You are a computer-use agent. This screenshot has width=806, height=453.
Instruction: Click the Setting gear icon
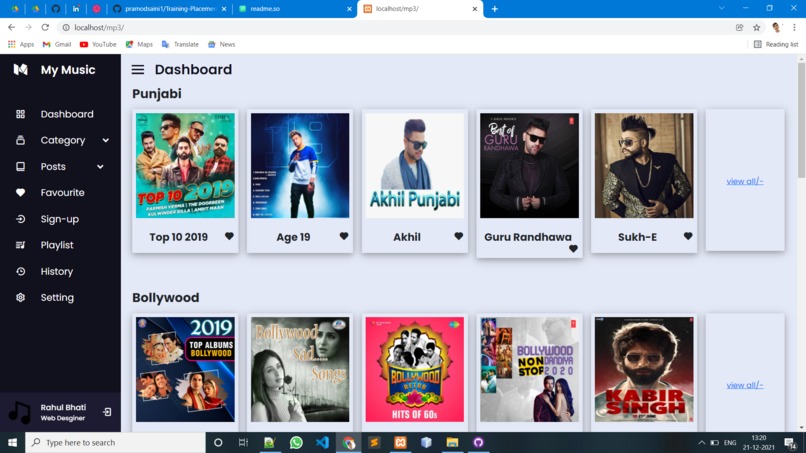(20, 297)
